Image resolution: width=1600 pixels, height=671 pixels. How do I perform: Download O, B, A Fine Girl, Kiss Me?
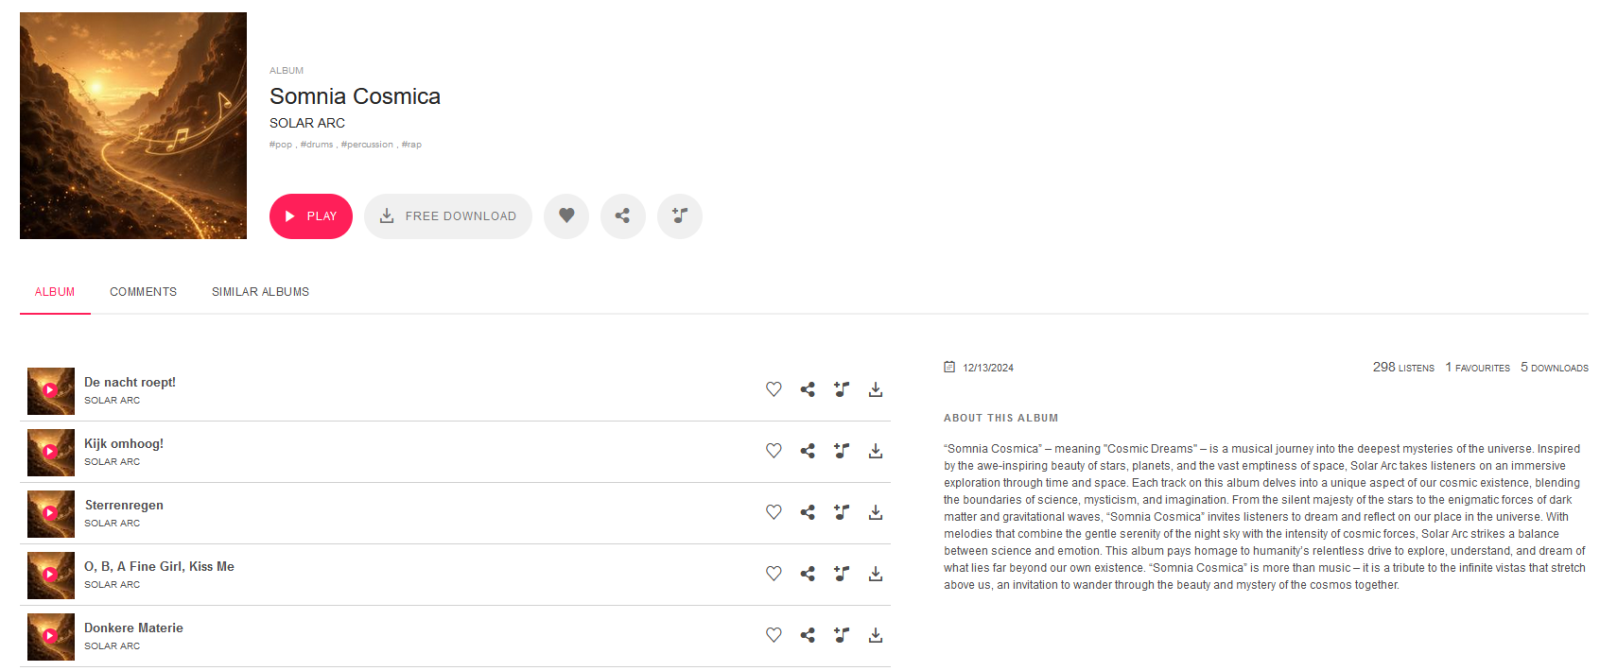(x=875, y=574)
